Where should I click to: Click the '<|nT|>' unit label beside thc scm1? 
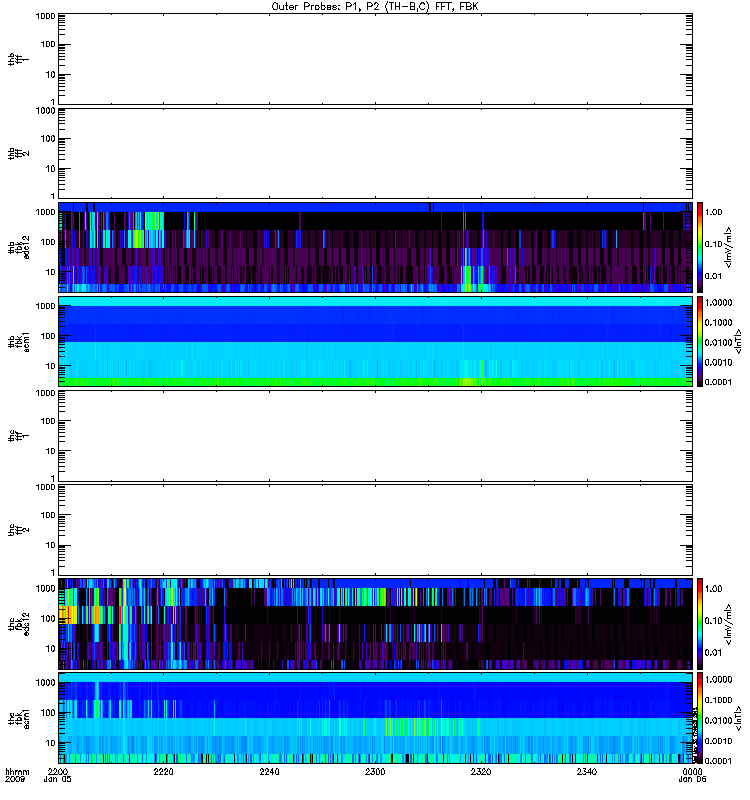pos(738,718)
